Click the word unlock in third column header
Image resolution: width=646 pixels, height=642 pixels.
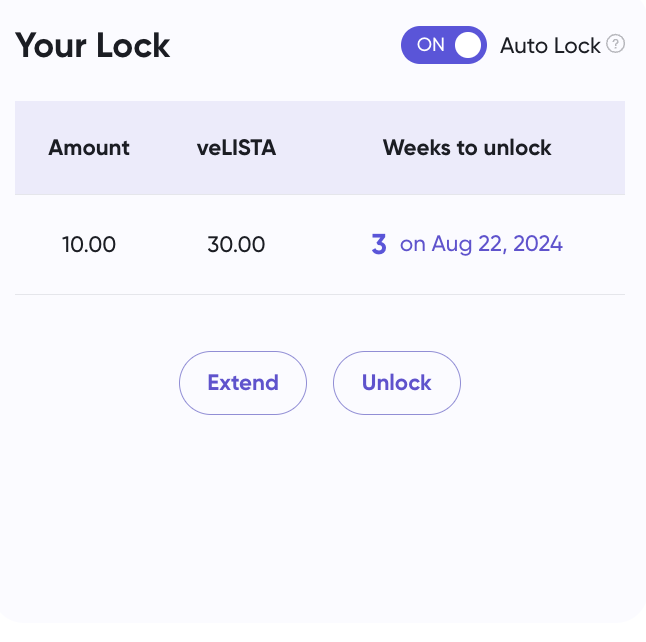click(518, 148)
